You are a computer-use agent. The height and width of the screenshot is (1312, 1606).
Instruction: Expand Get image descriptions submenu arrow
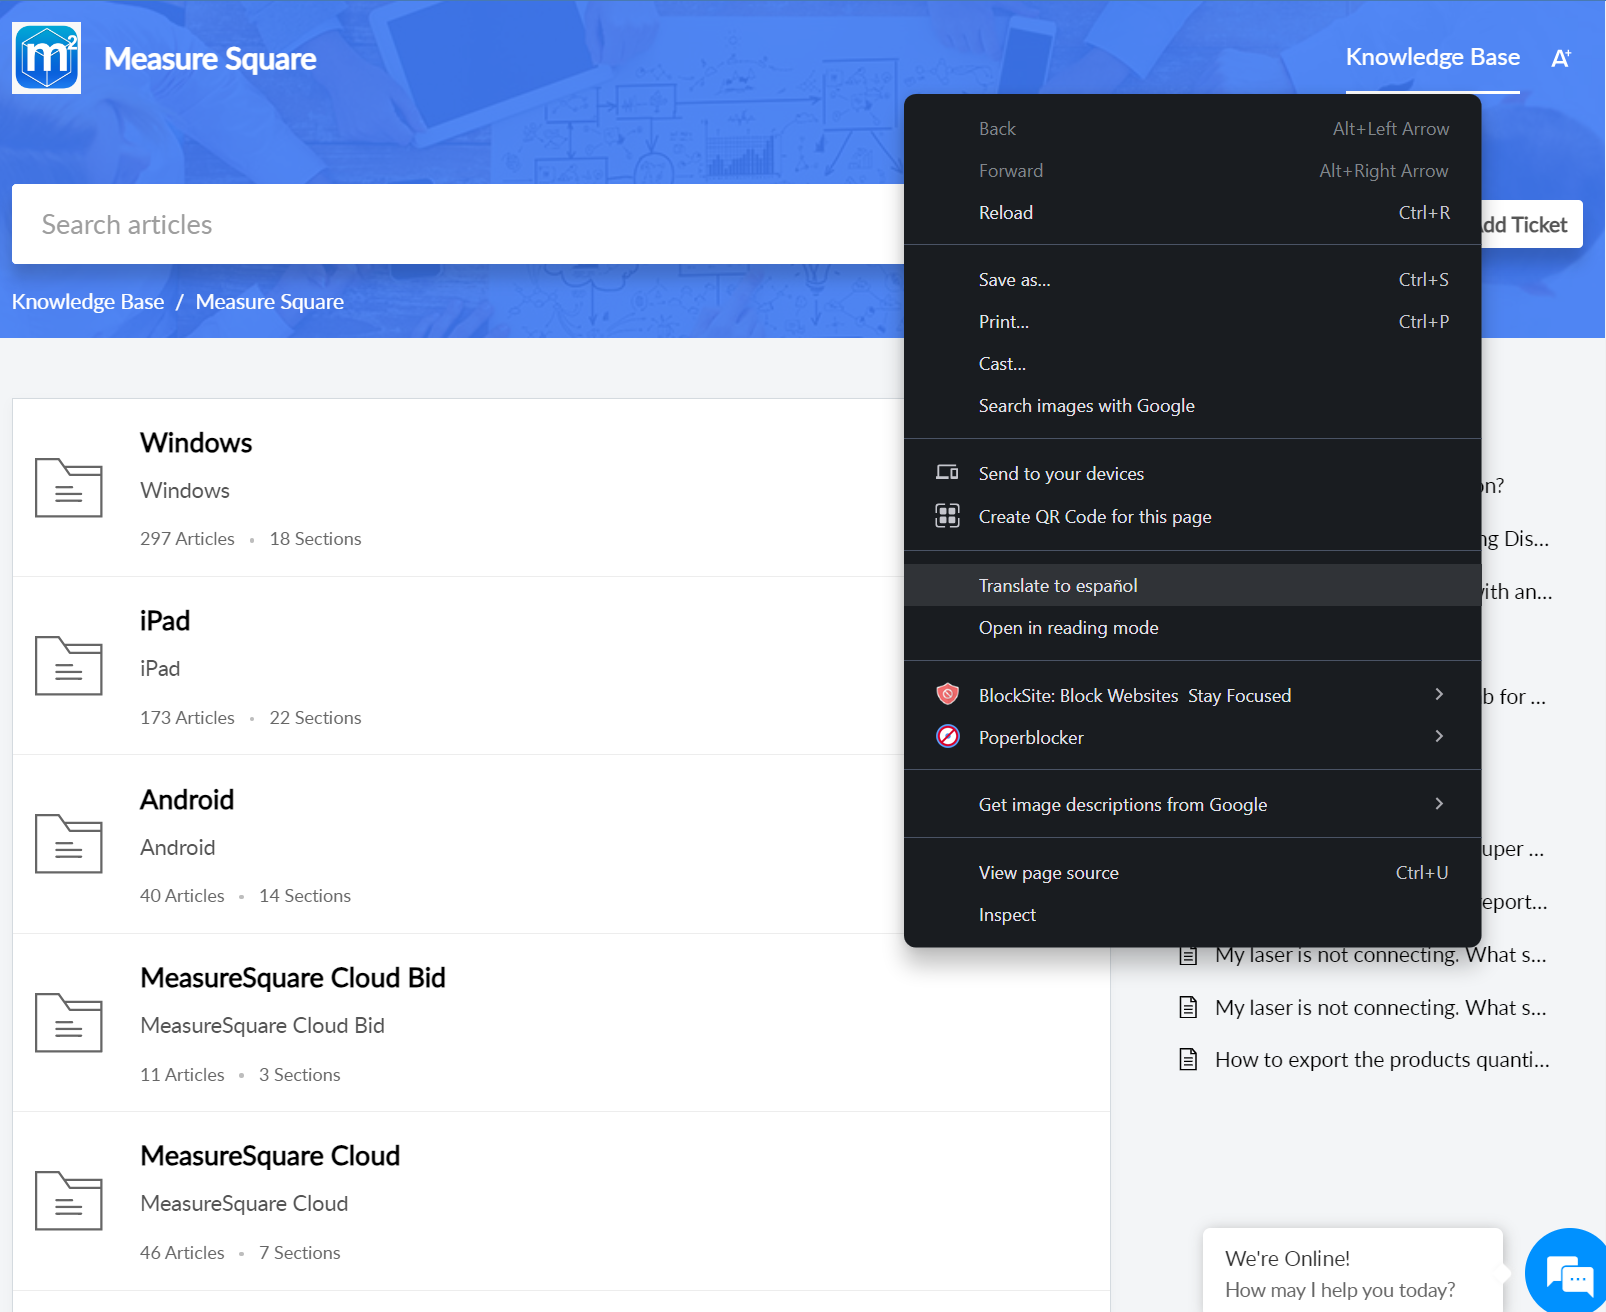coord(1439,804)
